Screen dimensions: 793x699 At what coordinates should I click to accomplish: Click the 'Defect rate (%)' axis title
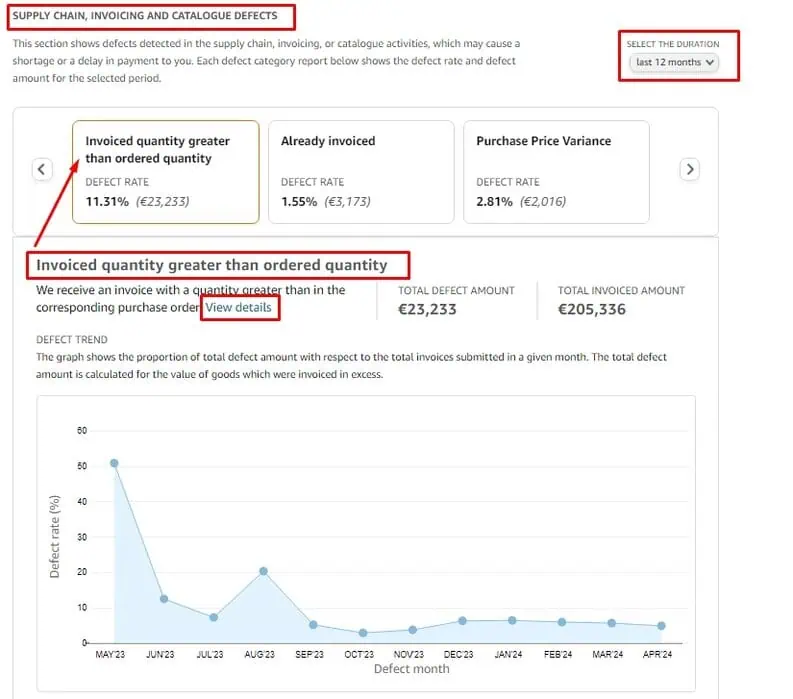[x=54, y=537]
